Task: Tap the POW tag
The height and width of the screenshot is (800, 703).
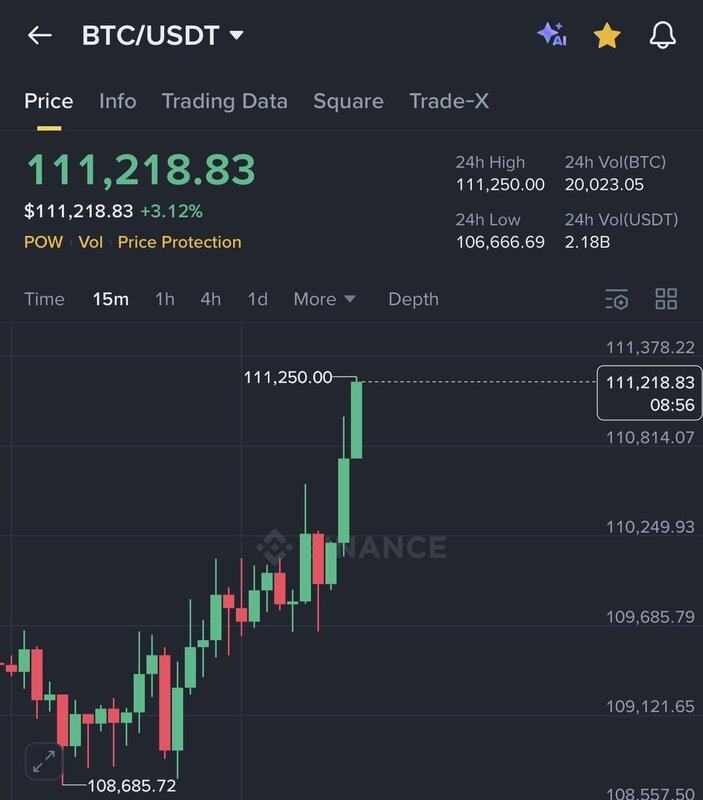Action: tap(43, 242)
